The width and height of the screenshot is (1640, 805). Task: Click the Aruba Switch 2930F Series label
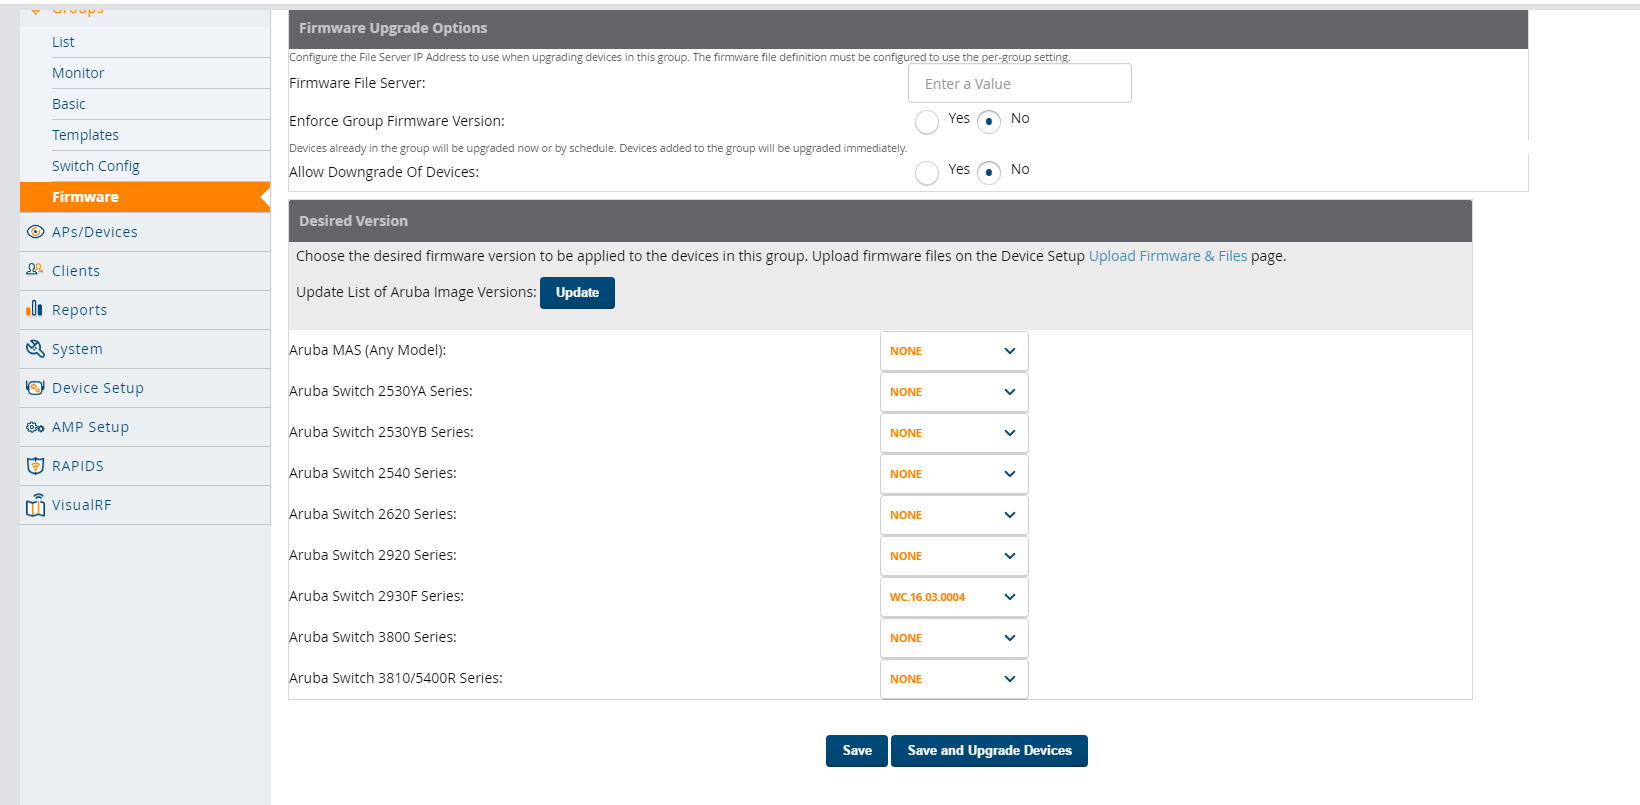[x=377, y=596]
